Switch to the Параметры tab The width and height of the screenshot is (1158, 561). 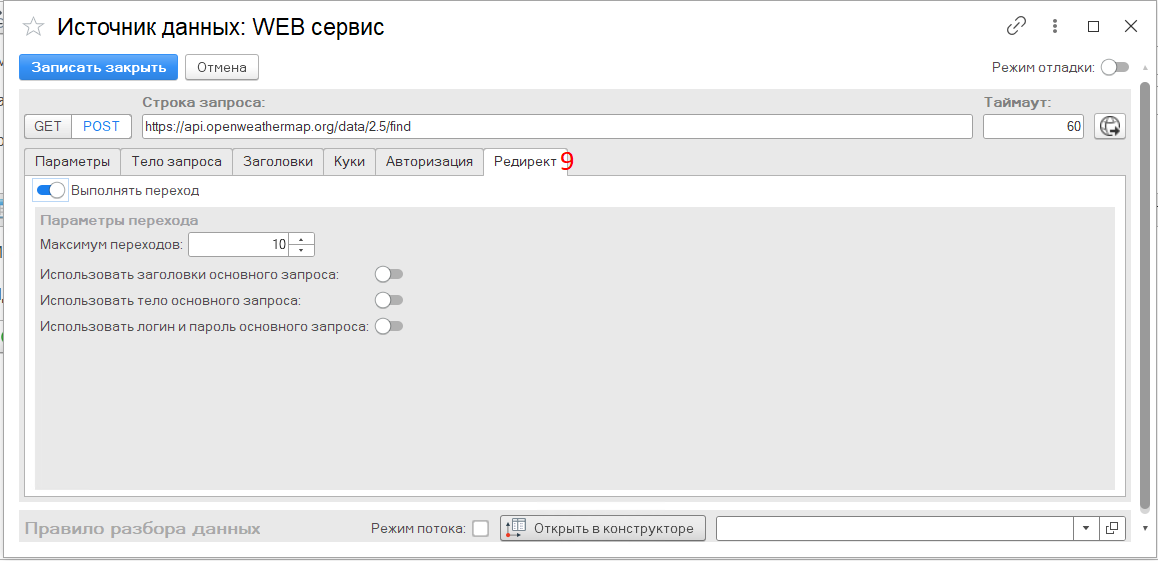click(x=72, y=162)
